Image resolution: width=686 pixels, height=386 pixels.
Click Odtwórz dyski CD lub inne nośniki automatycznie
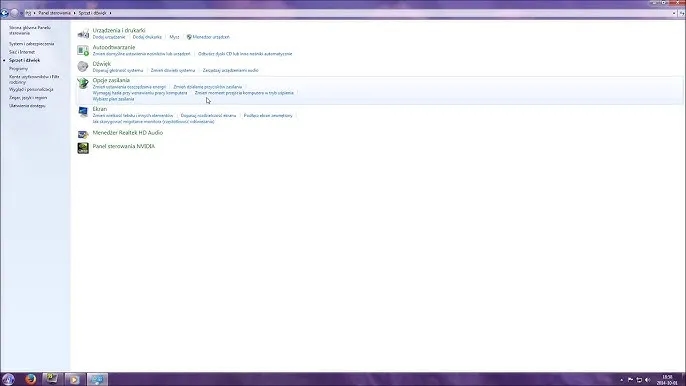pos(245,54)
